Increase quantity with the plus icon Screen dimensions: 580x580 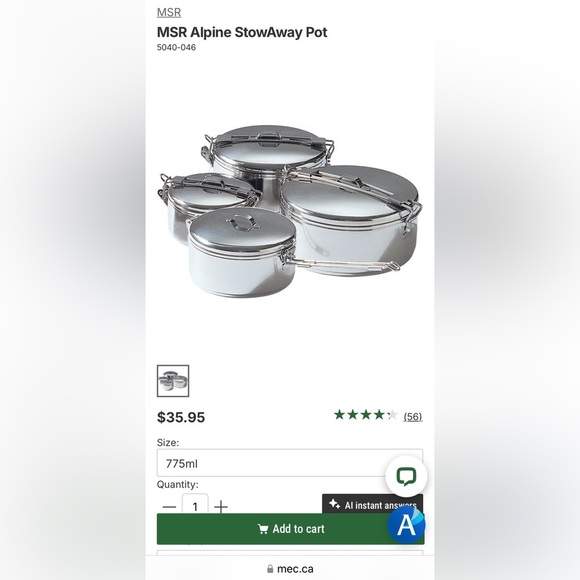221,507
